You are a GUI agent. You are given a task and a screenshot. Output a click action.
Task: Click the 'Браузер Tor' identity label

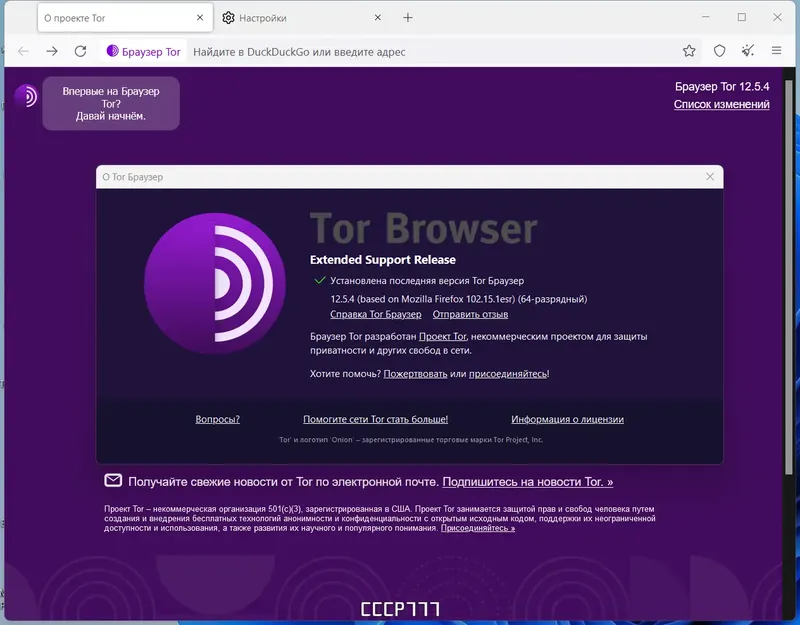point(144,52)
